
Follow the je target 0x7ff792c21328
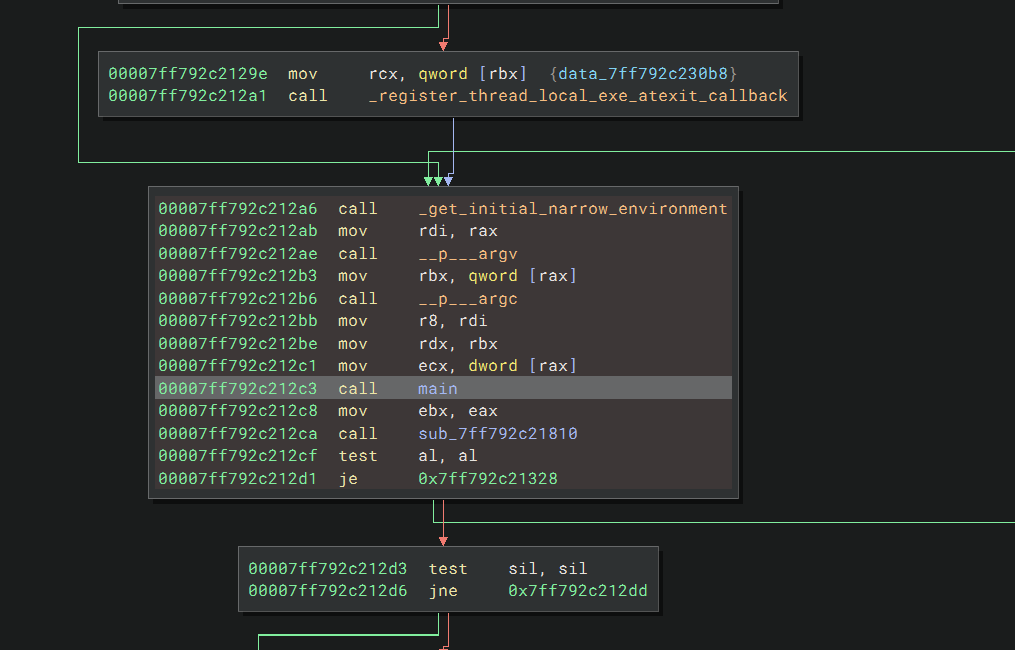click(x=487, y=479)
